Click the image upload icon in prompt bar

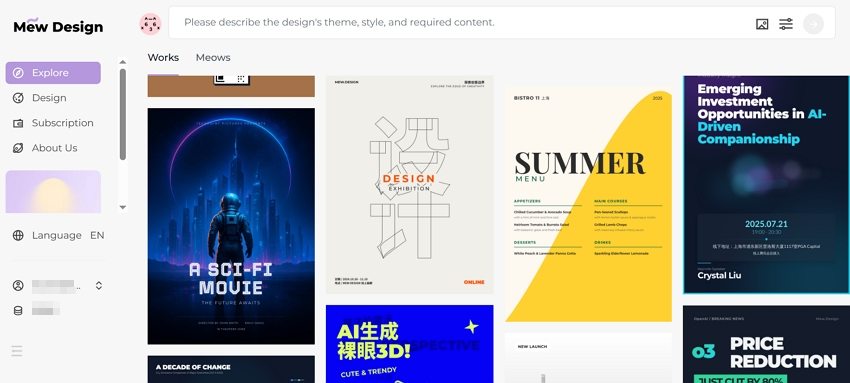(762, 24)
